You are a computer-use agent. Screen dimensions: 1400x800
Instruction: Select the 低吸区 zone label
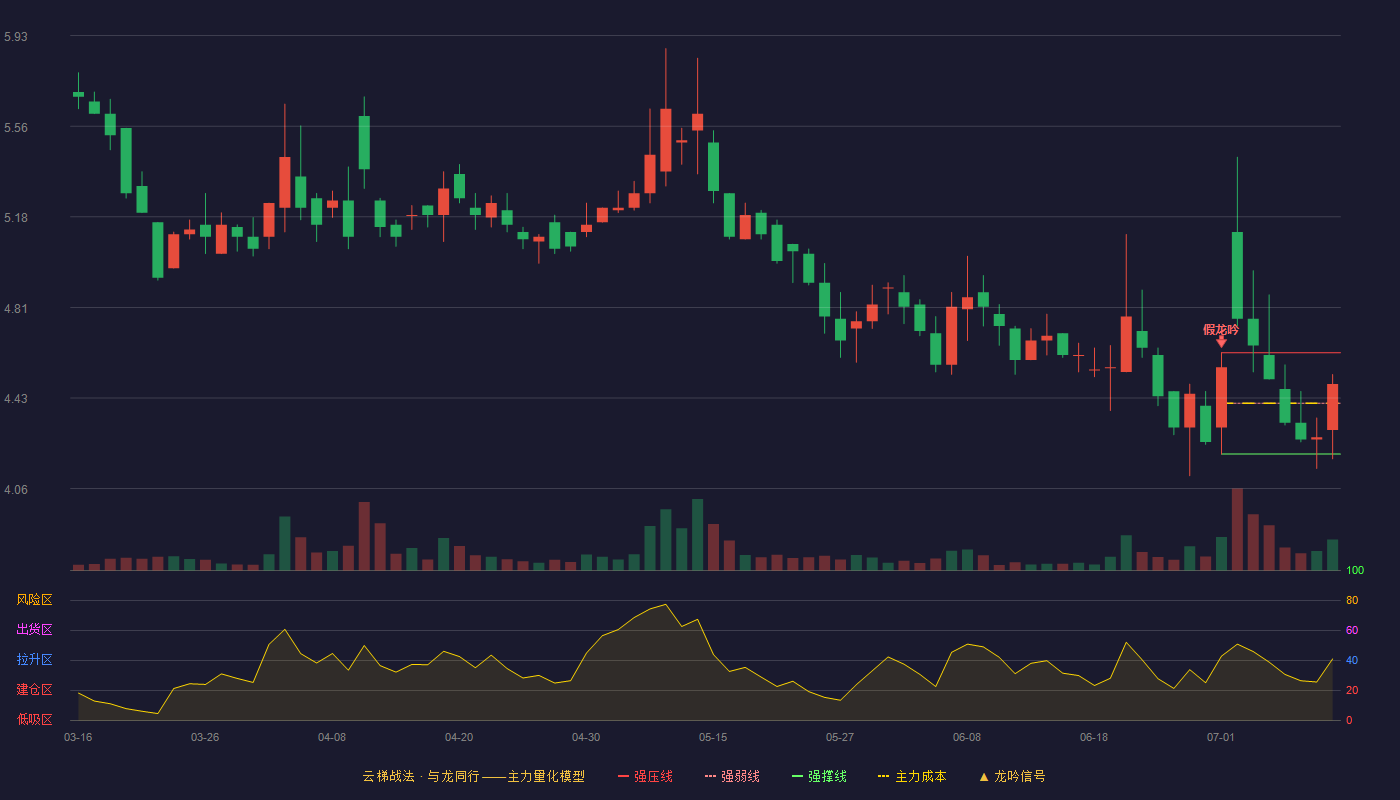pyautogui.click(x=34, y=719)
